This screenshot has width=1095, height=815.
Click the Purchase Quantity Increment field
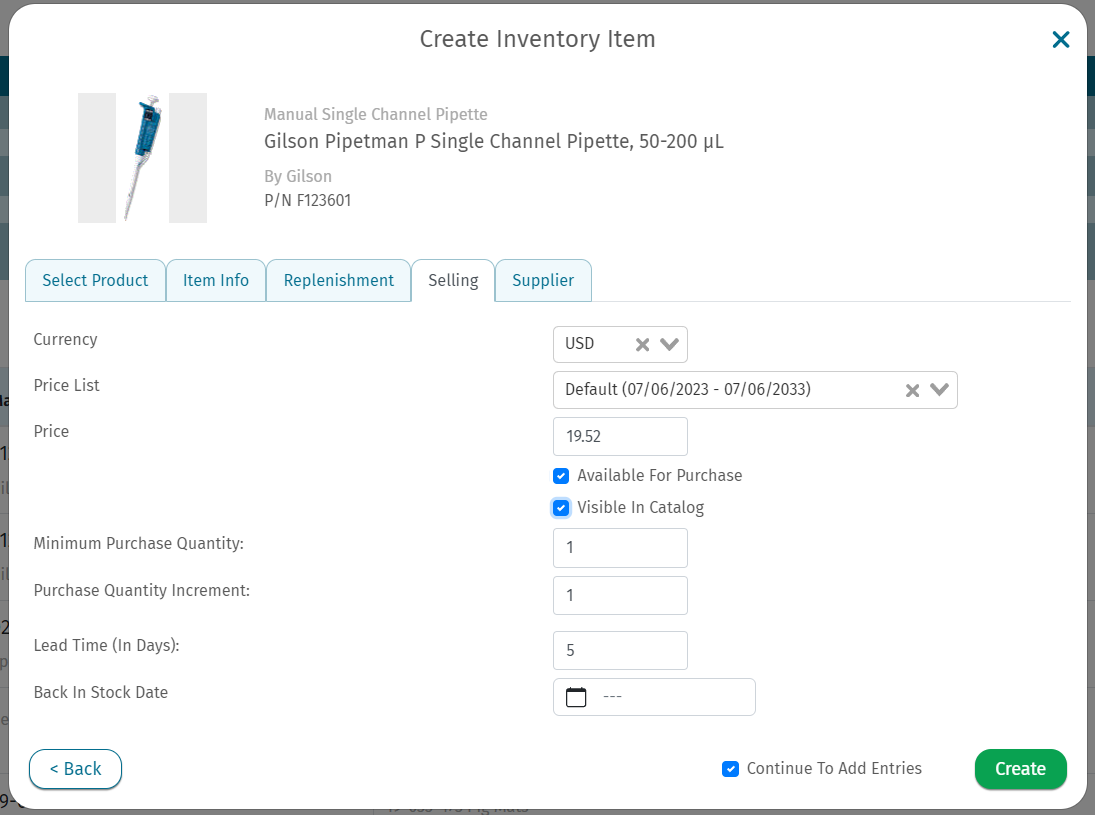pos(620,596)
